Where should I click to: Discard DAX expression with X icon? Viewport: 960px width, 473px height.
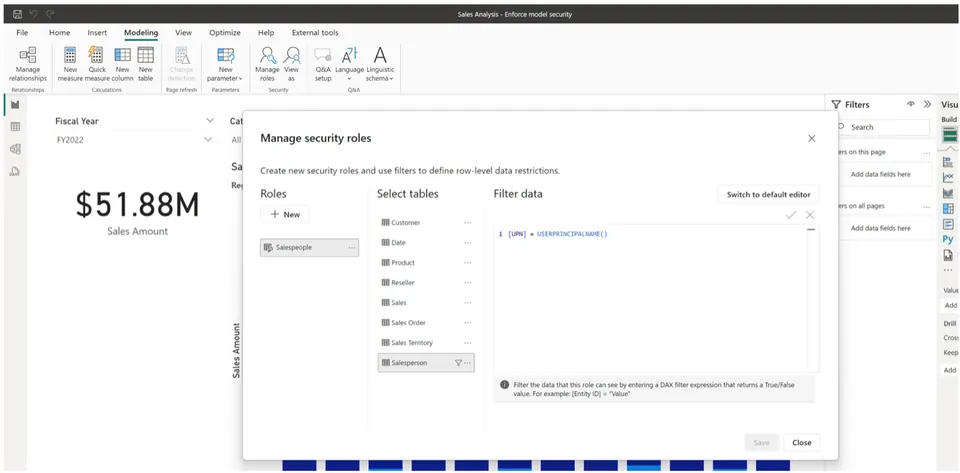(x=810, y=215)
